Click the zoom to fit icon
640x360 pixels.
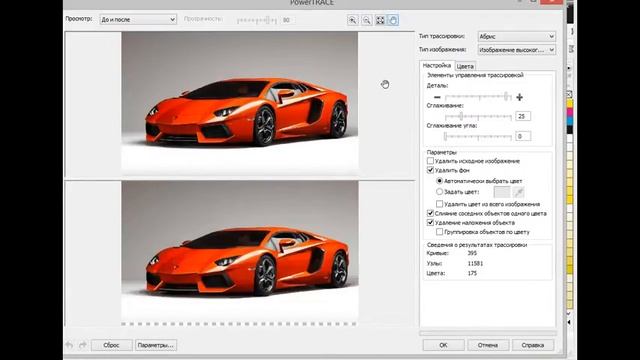point(380,20)
